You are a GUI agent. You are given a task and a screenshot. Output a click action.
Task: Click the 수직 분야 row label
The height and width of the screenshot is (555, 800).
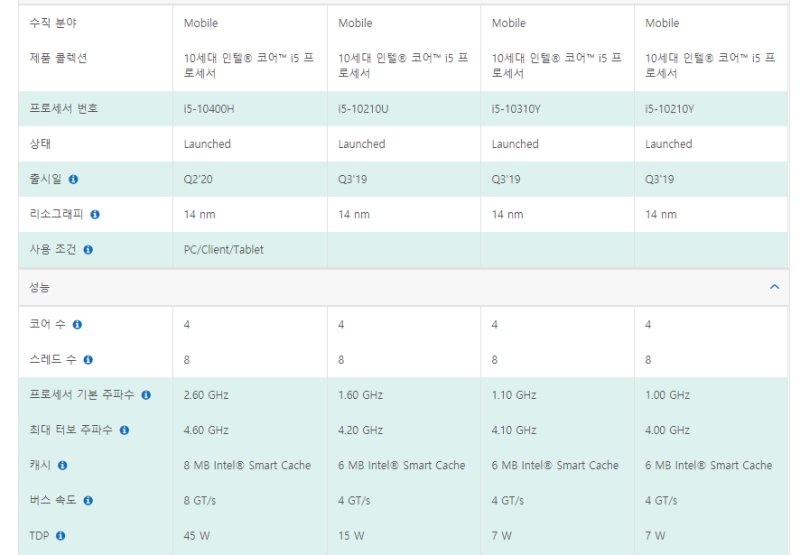[53, 23]
